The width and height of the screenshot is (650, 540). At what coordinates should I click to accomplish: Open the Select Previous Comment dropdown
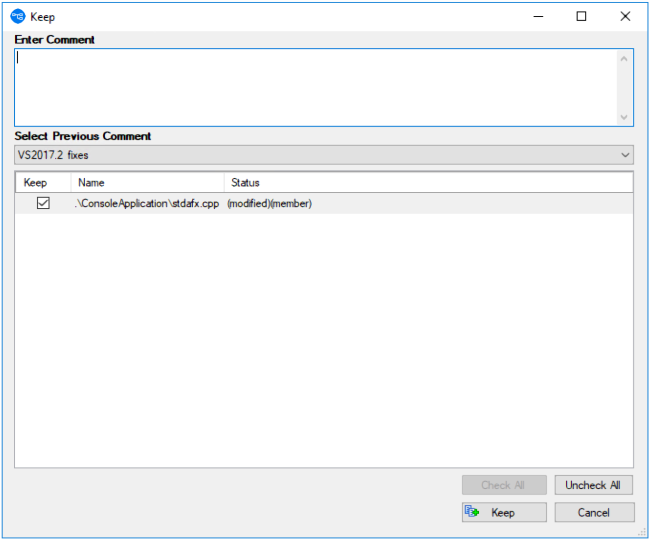coord(625,155)
